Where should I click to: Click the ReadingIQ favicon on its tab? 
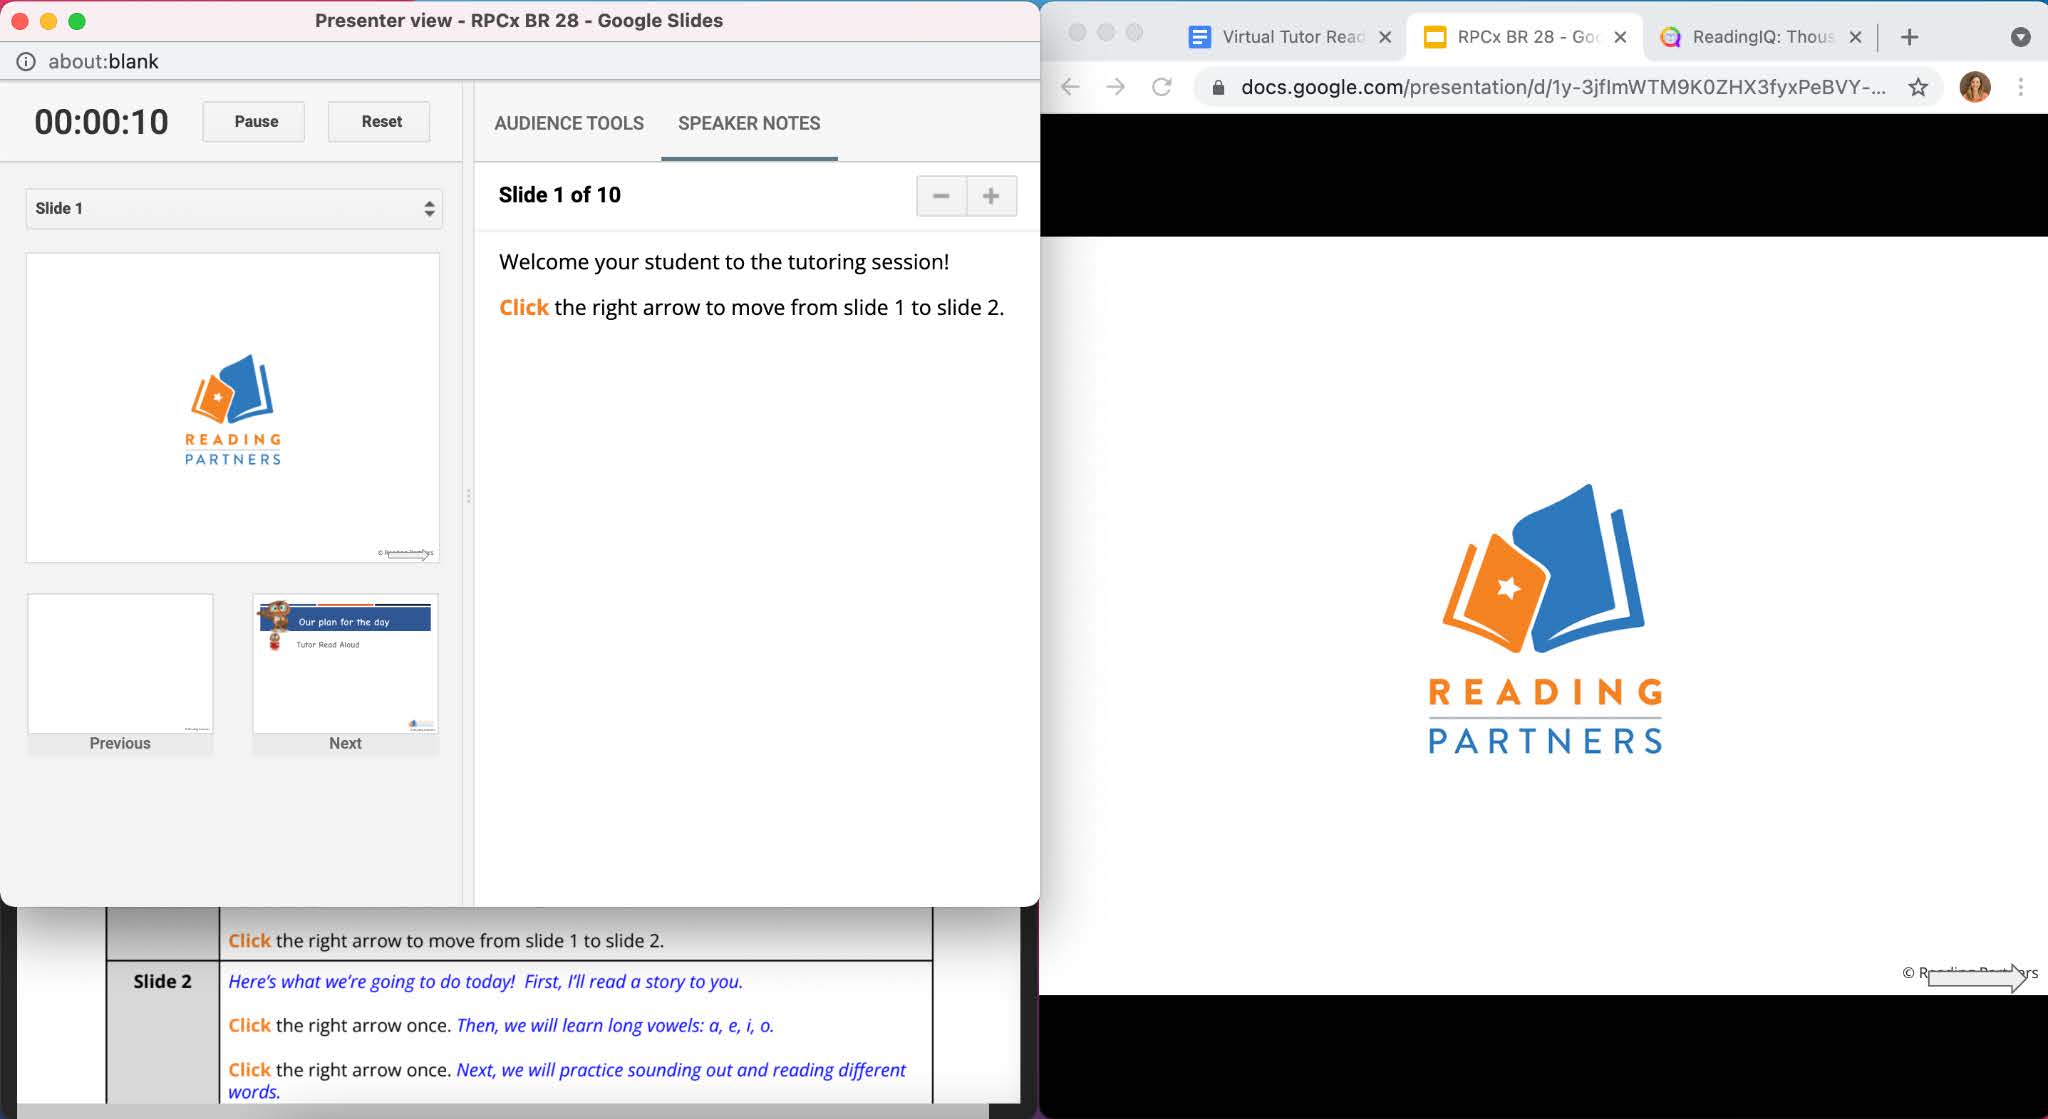[1670, 37]
